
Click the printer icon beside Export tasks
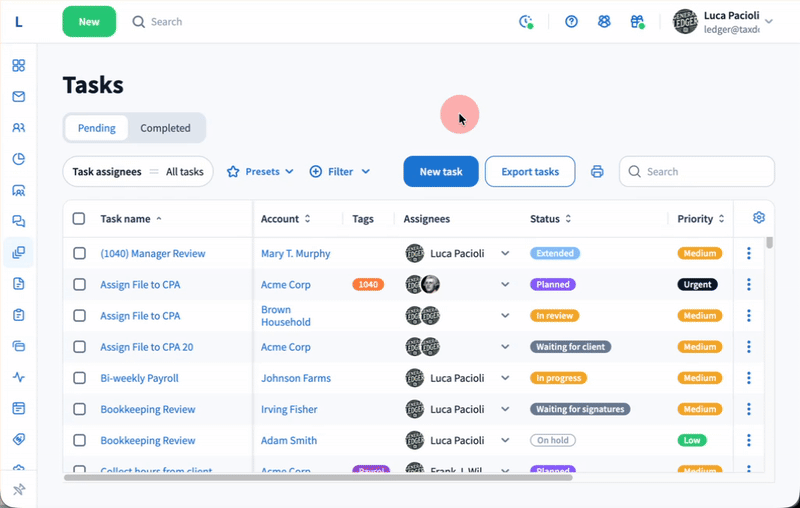click(597, 172)
